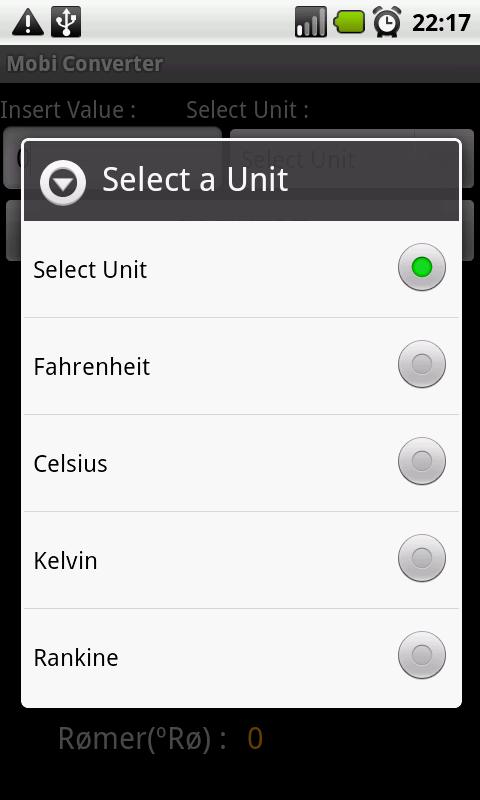Select the Celsius radio button
The image size is (480, 800).
(x=422, y=461)
